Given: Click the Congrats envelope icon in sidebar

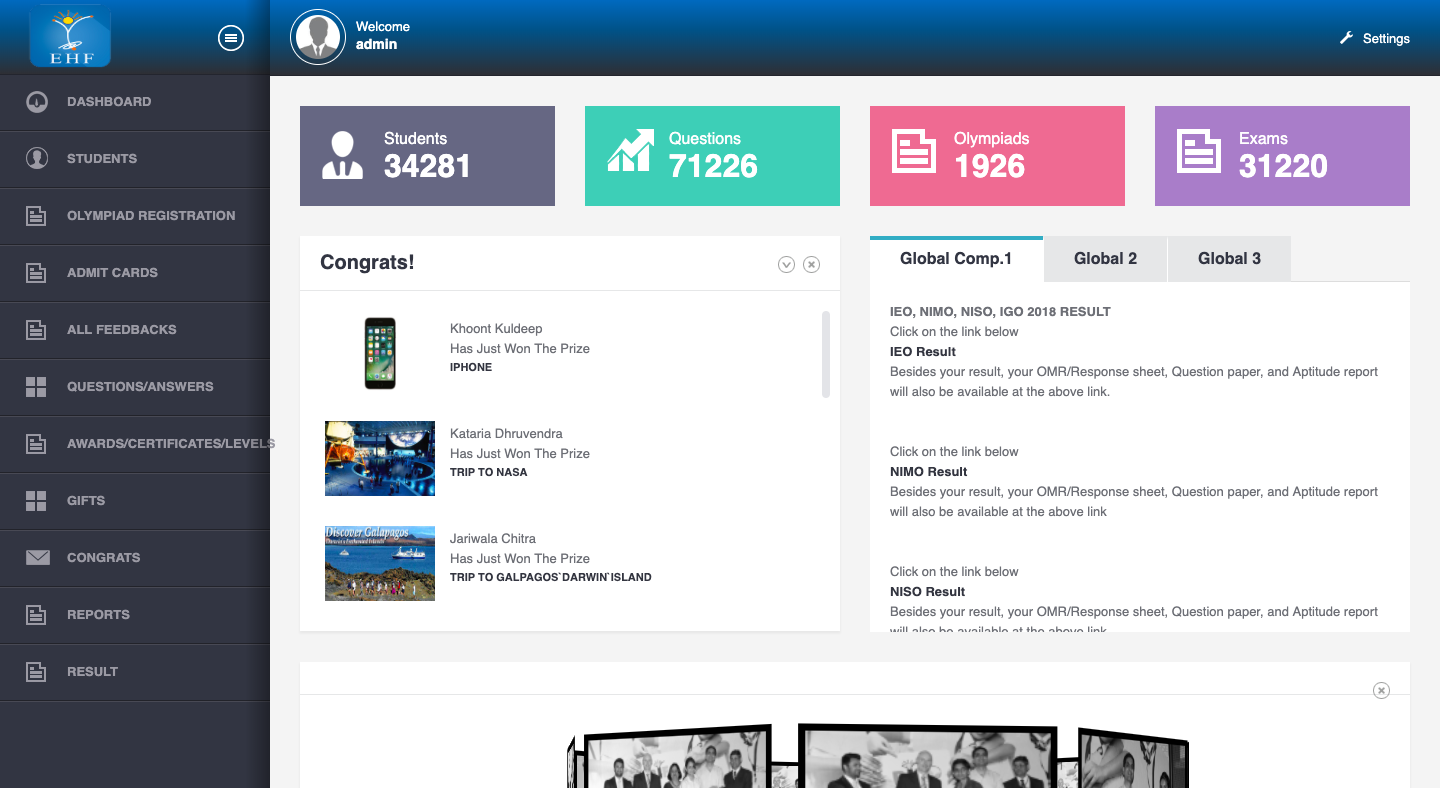Looking at the screenshot, I should [x=37, y=558].
